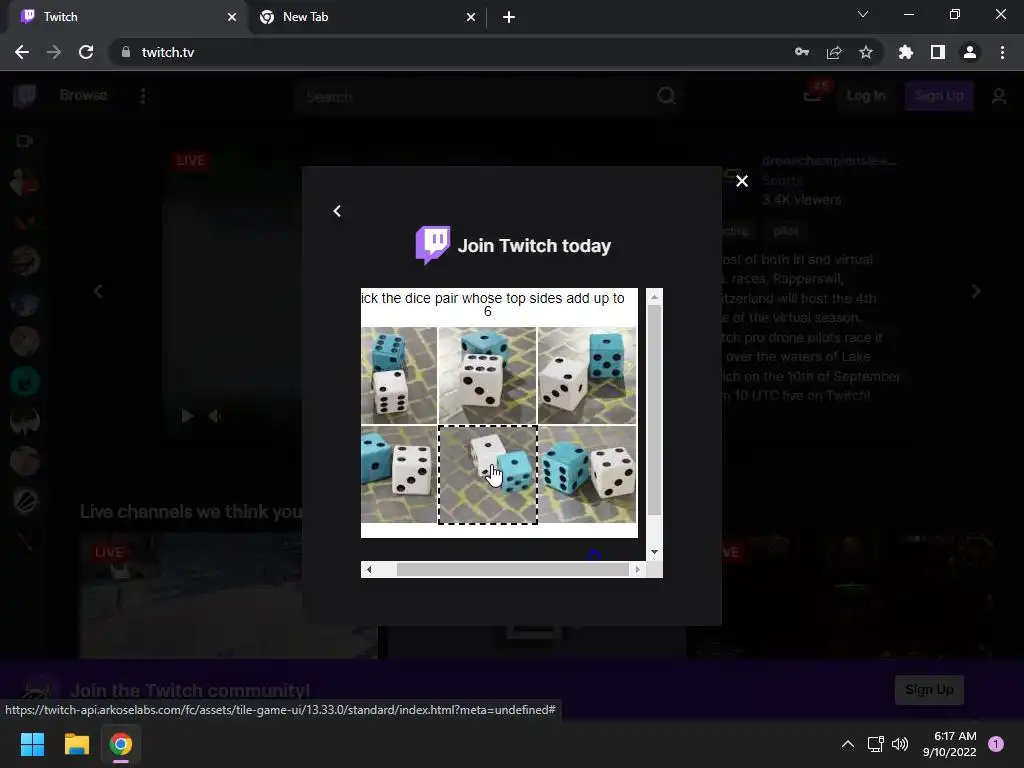
Task: Close the Twitch browser tab
Action: tap(232, 17)
